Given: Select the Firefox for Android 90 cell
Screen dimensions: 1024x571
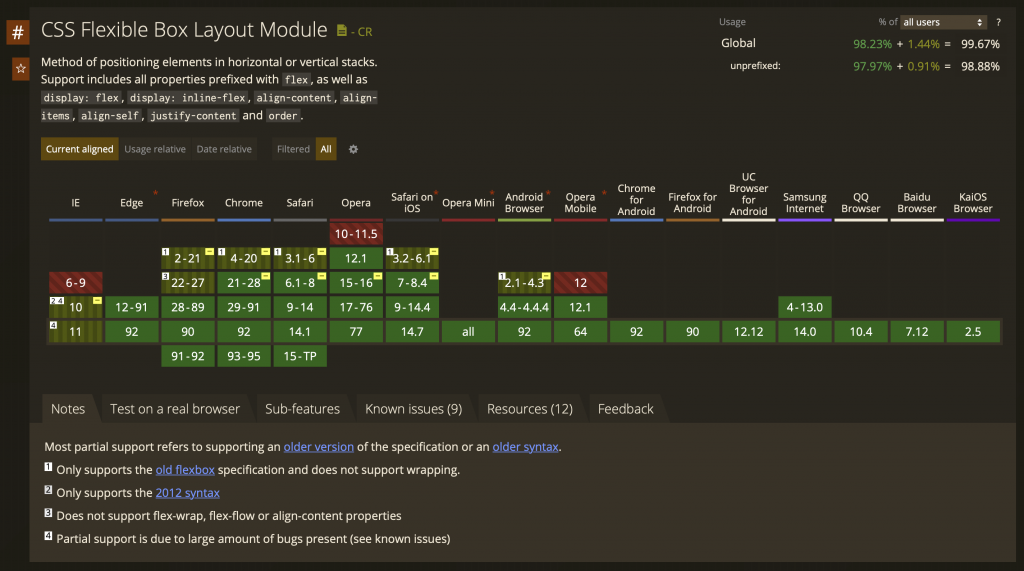Looking at the screenshot, I should (x=692, y=332).
